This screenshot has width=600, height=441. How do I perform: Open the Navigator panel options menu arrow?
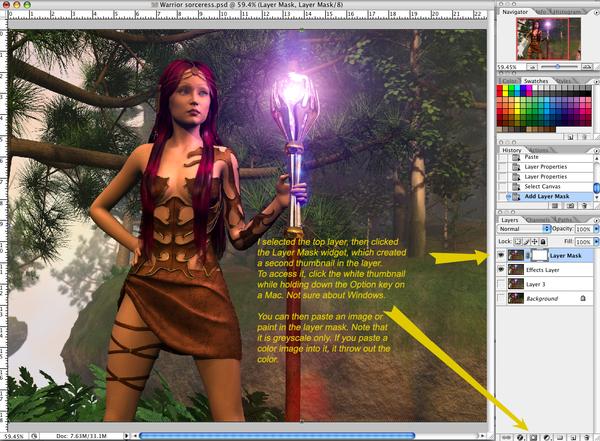click(596, 12)
